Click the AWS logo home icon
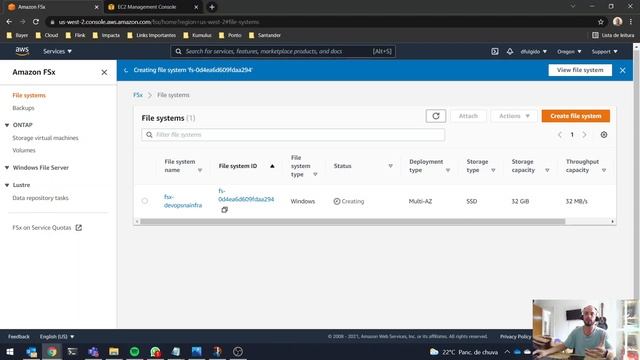The height and width of the screenshot is (360, 640). coord(22,51)
